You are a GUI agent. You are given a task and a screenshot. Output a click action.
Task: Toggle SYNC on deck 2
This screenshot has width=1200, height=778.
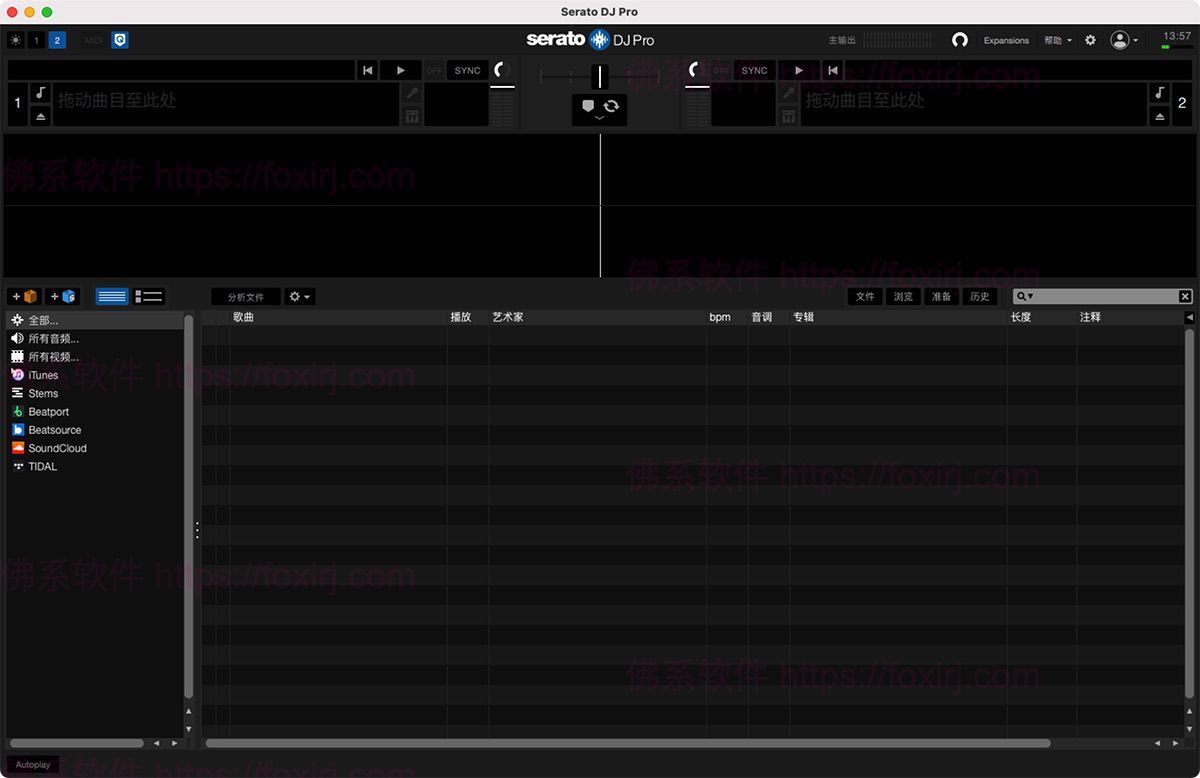pyautogui.click(x=754, y=71)
